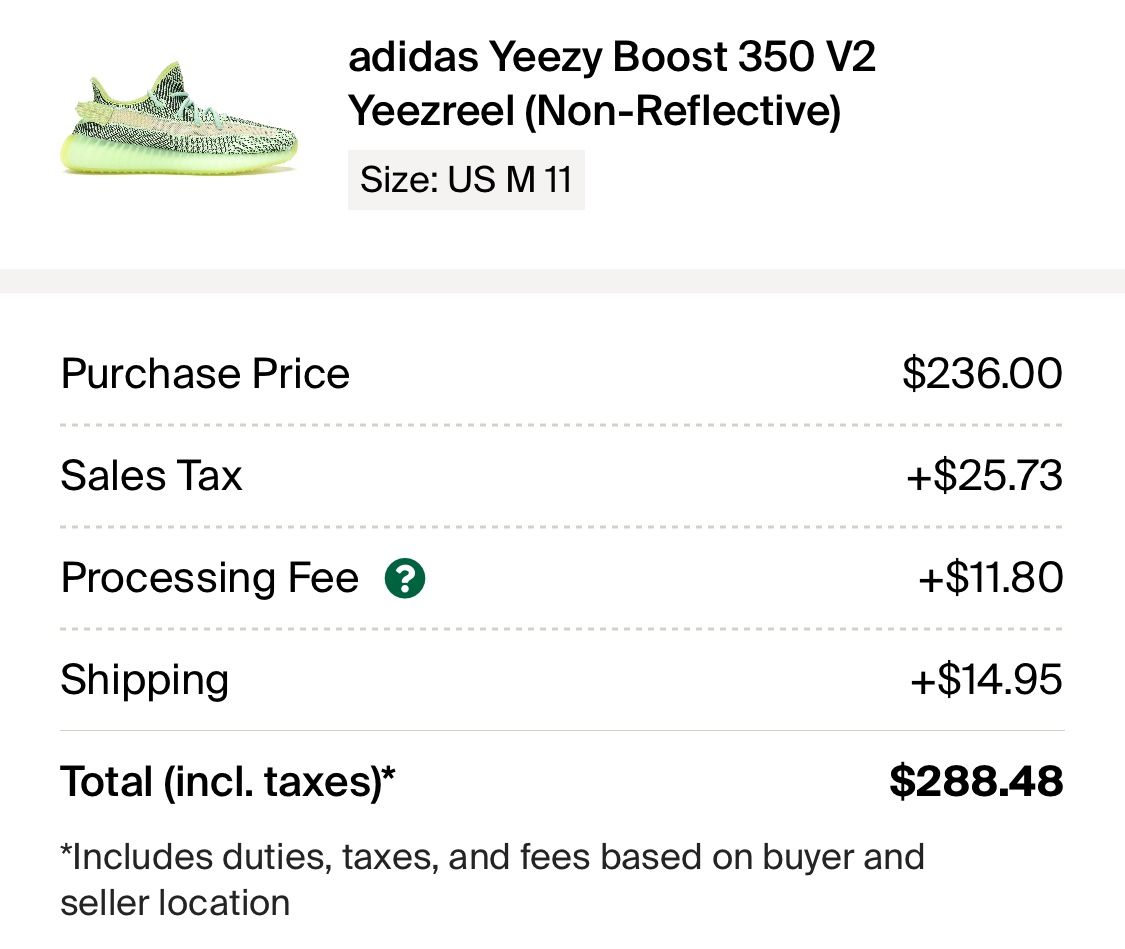Click the Shipping row label
The image size is (1125, 949).
pyautogui.click(x=144, y=679)
